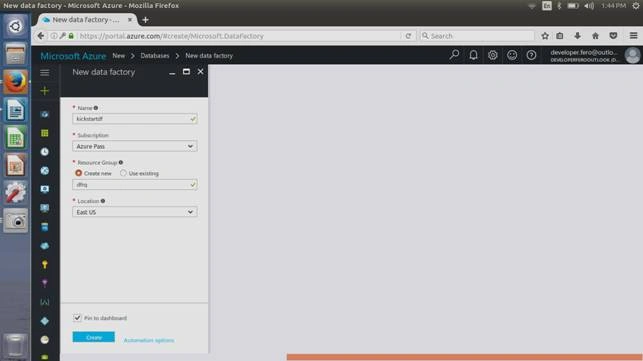This screenshot has width=643, height=361.
Task: Show info tooltip next to Name label
Action: tap(96, 108)
